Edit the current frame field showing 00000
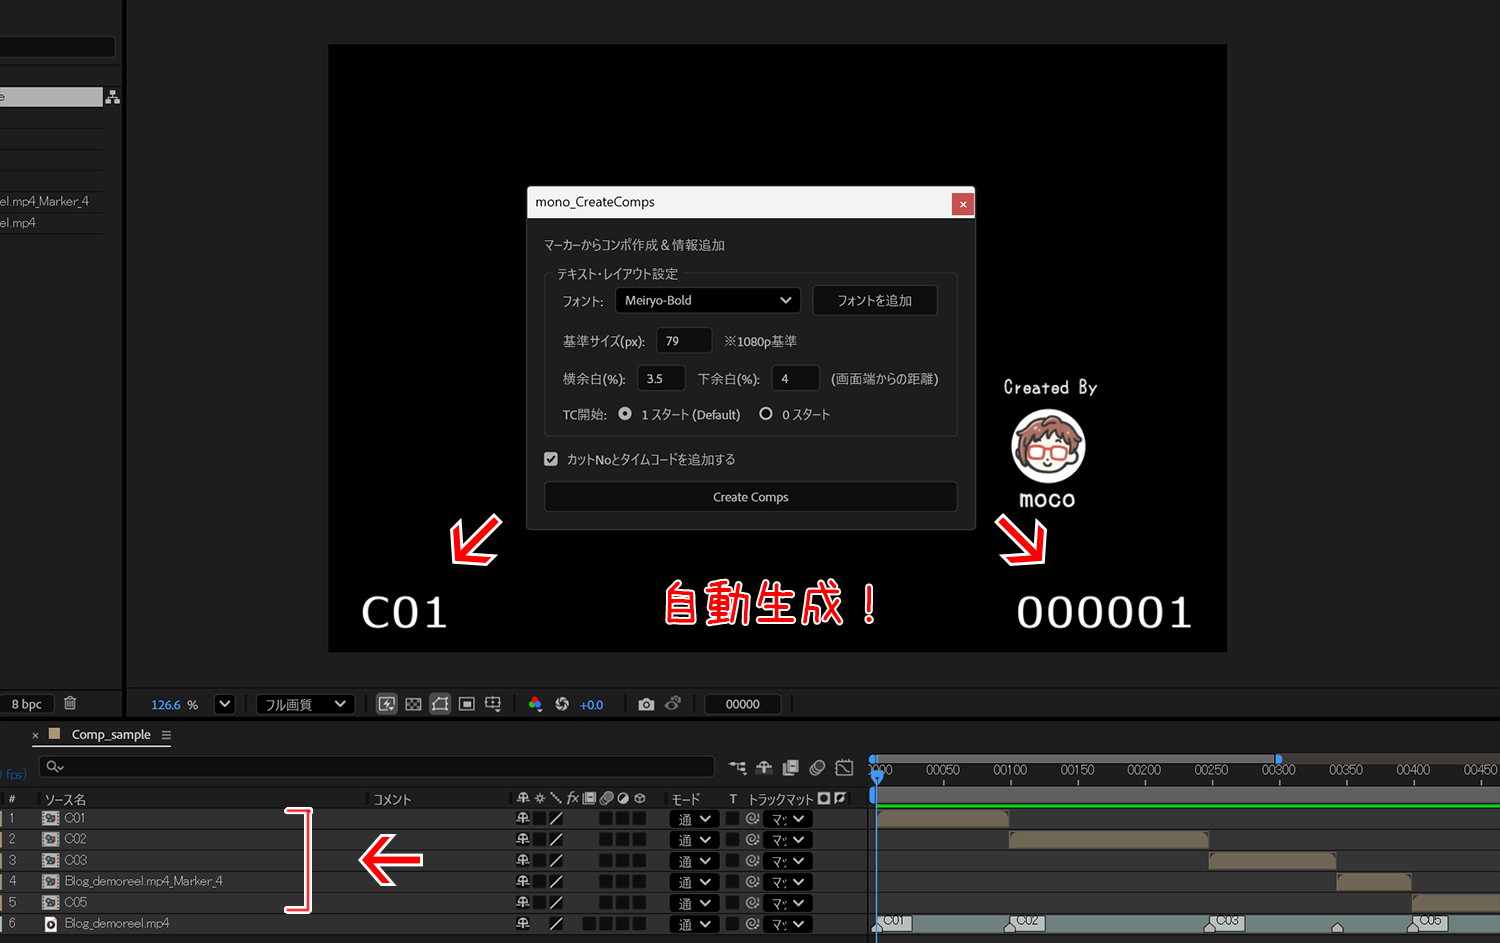 (743, 704)
